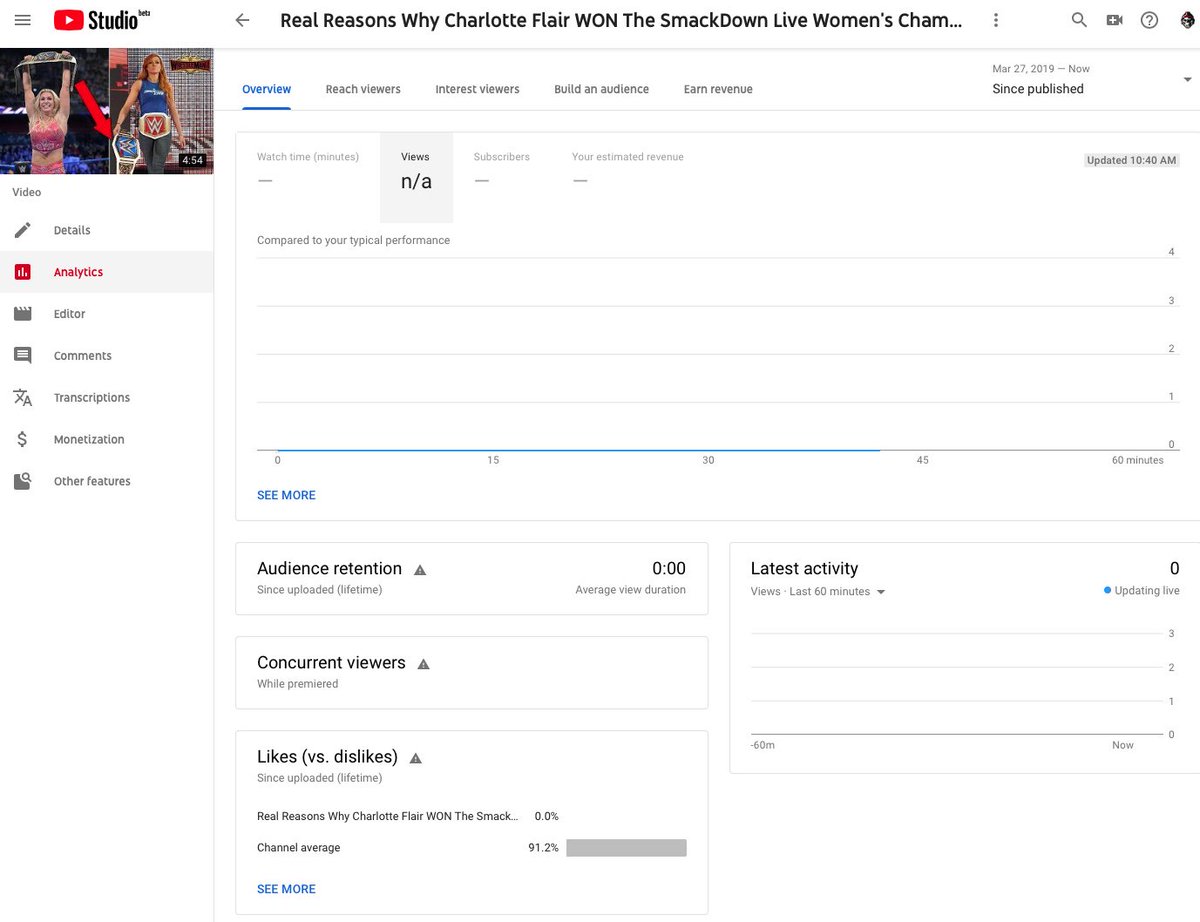
Task: Select the Views n/a metric tile
Action: tap(416, 177)
